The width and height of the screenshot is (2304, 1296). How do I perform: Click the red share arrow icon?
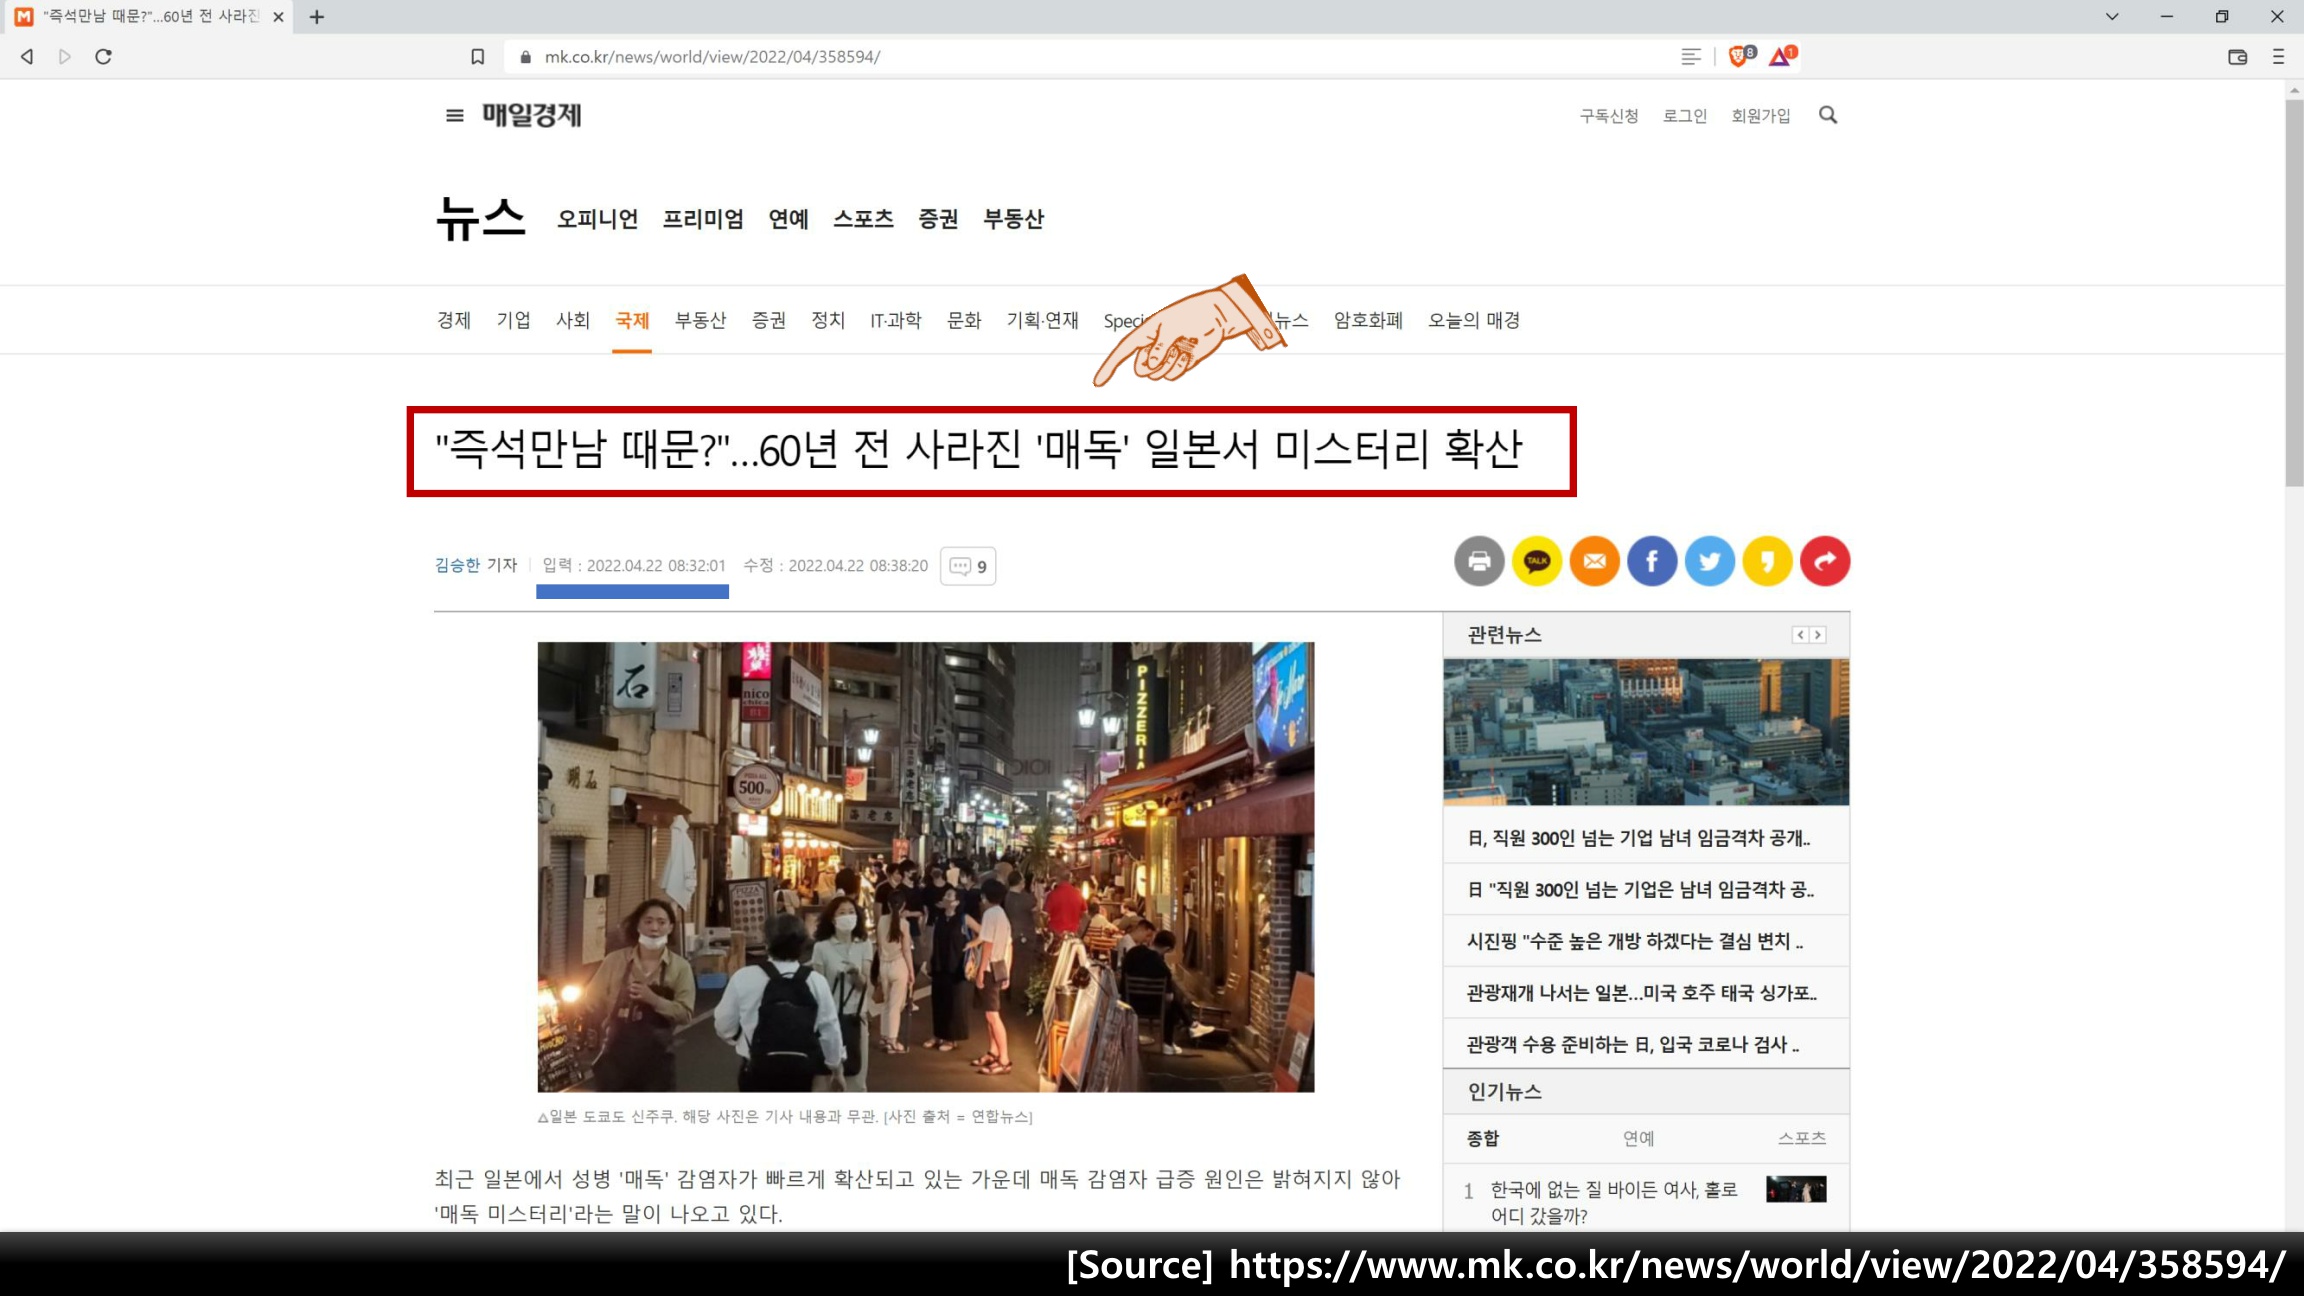[x=1825, y=561]
